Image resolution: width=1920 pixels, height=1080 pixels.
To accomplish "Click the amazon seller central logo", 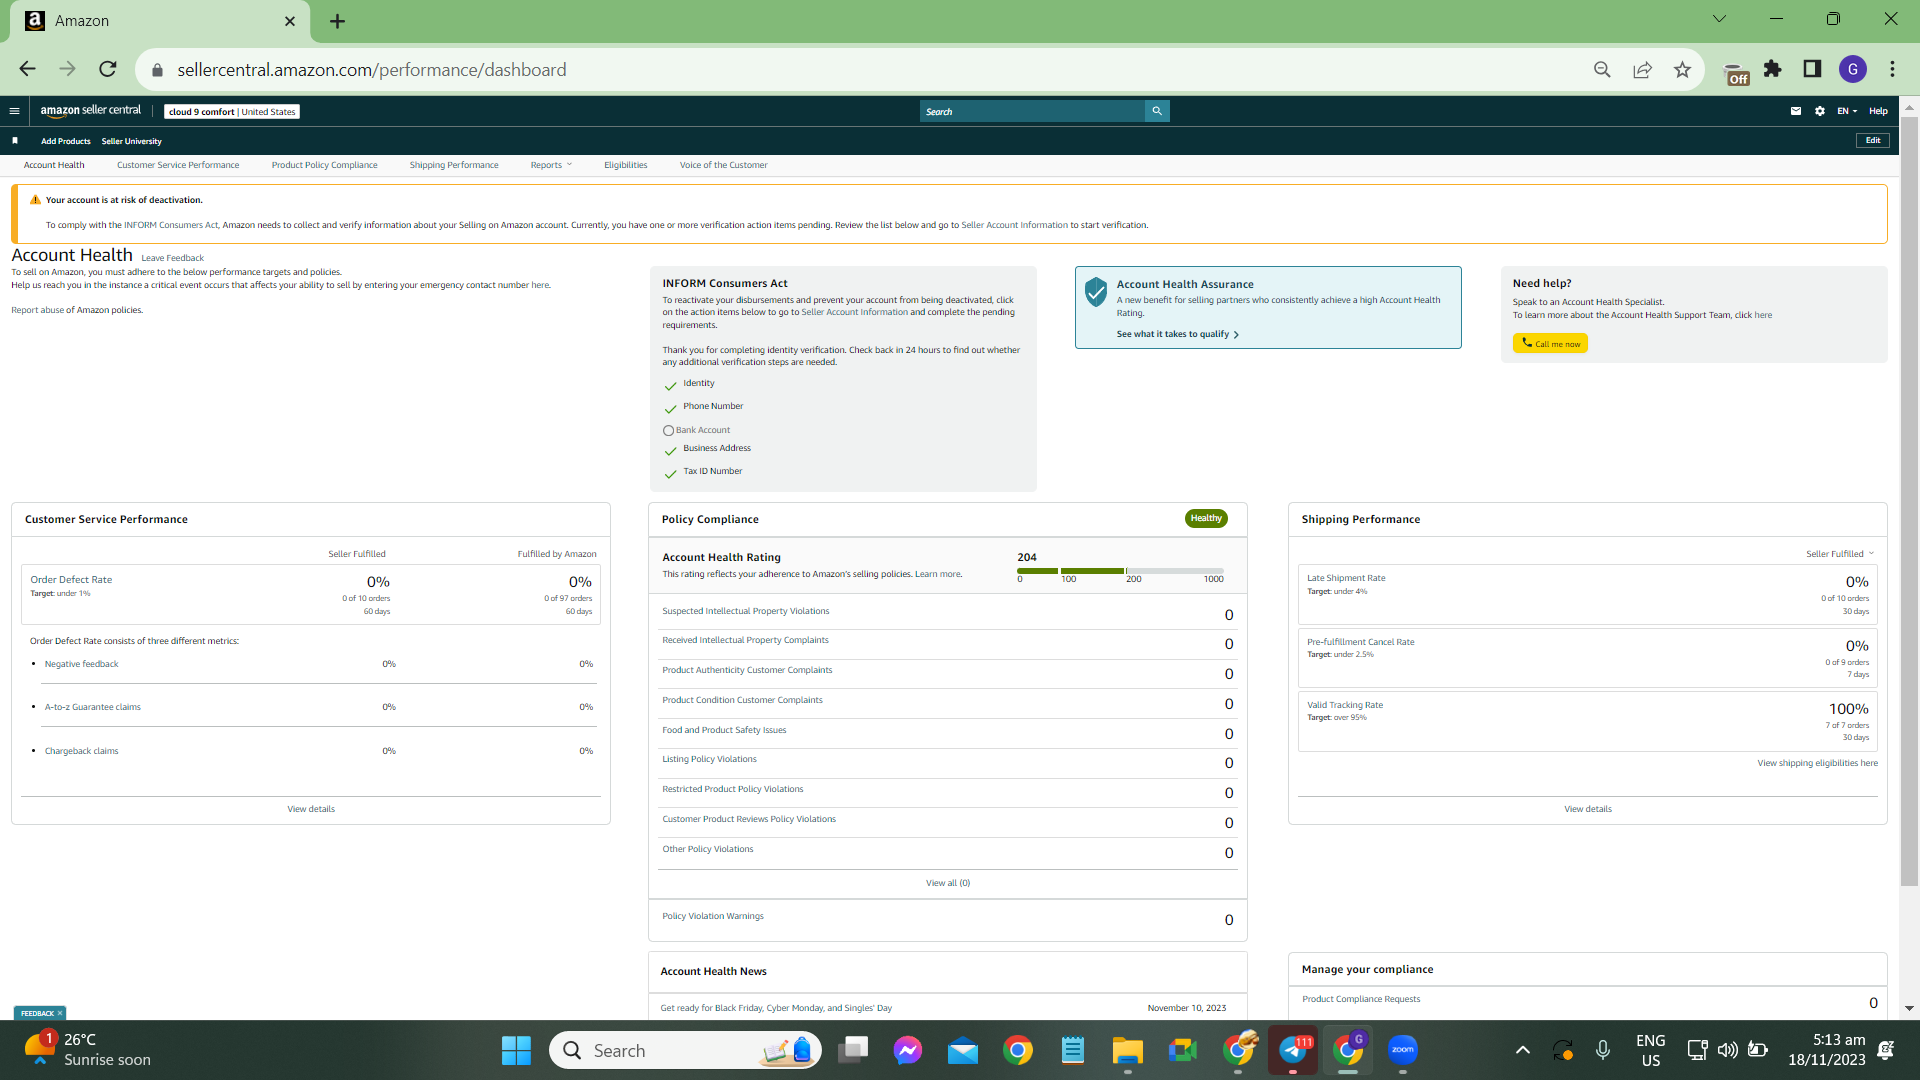I will (x=91, y=111).
